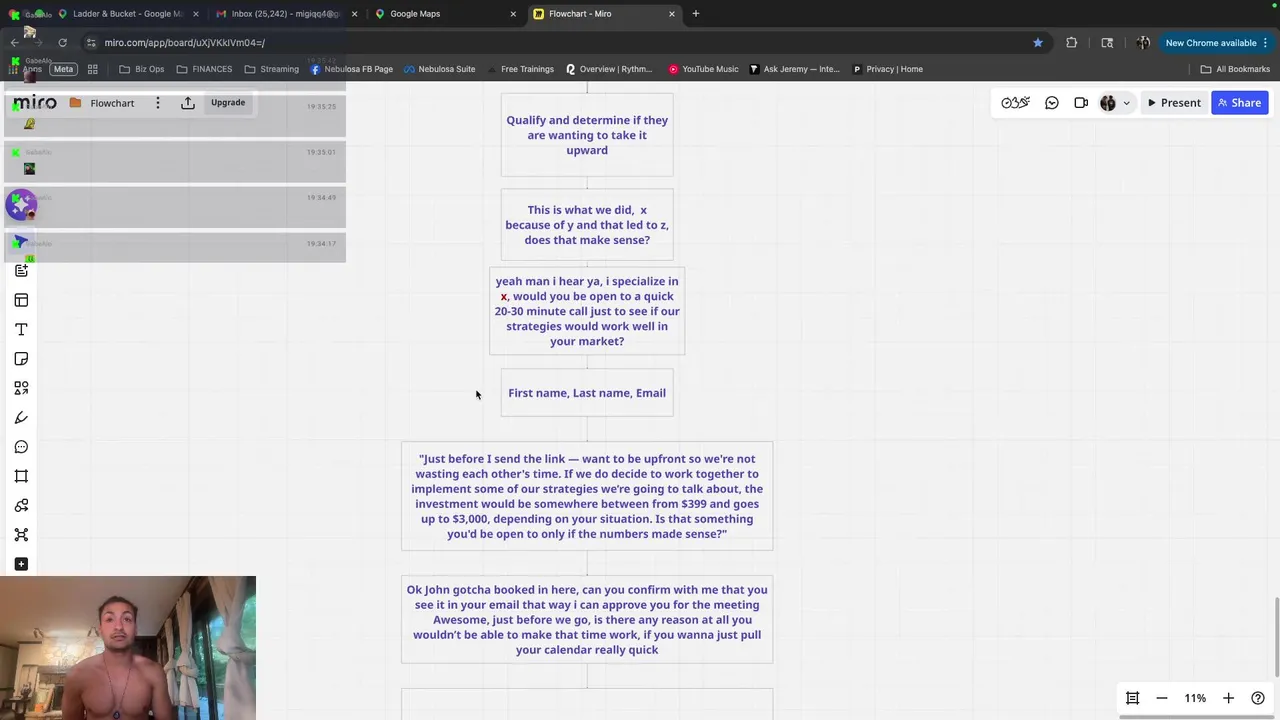This screenshot has width=1280, height=720.
Task: Select the Text tool
Action: [21, 329]
